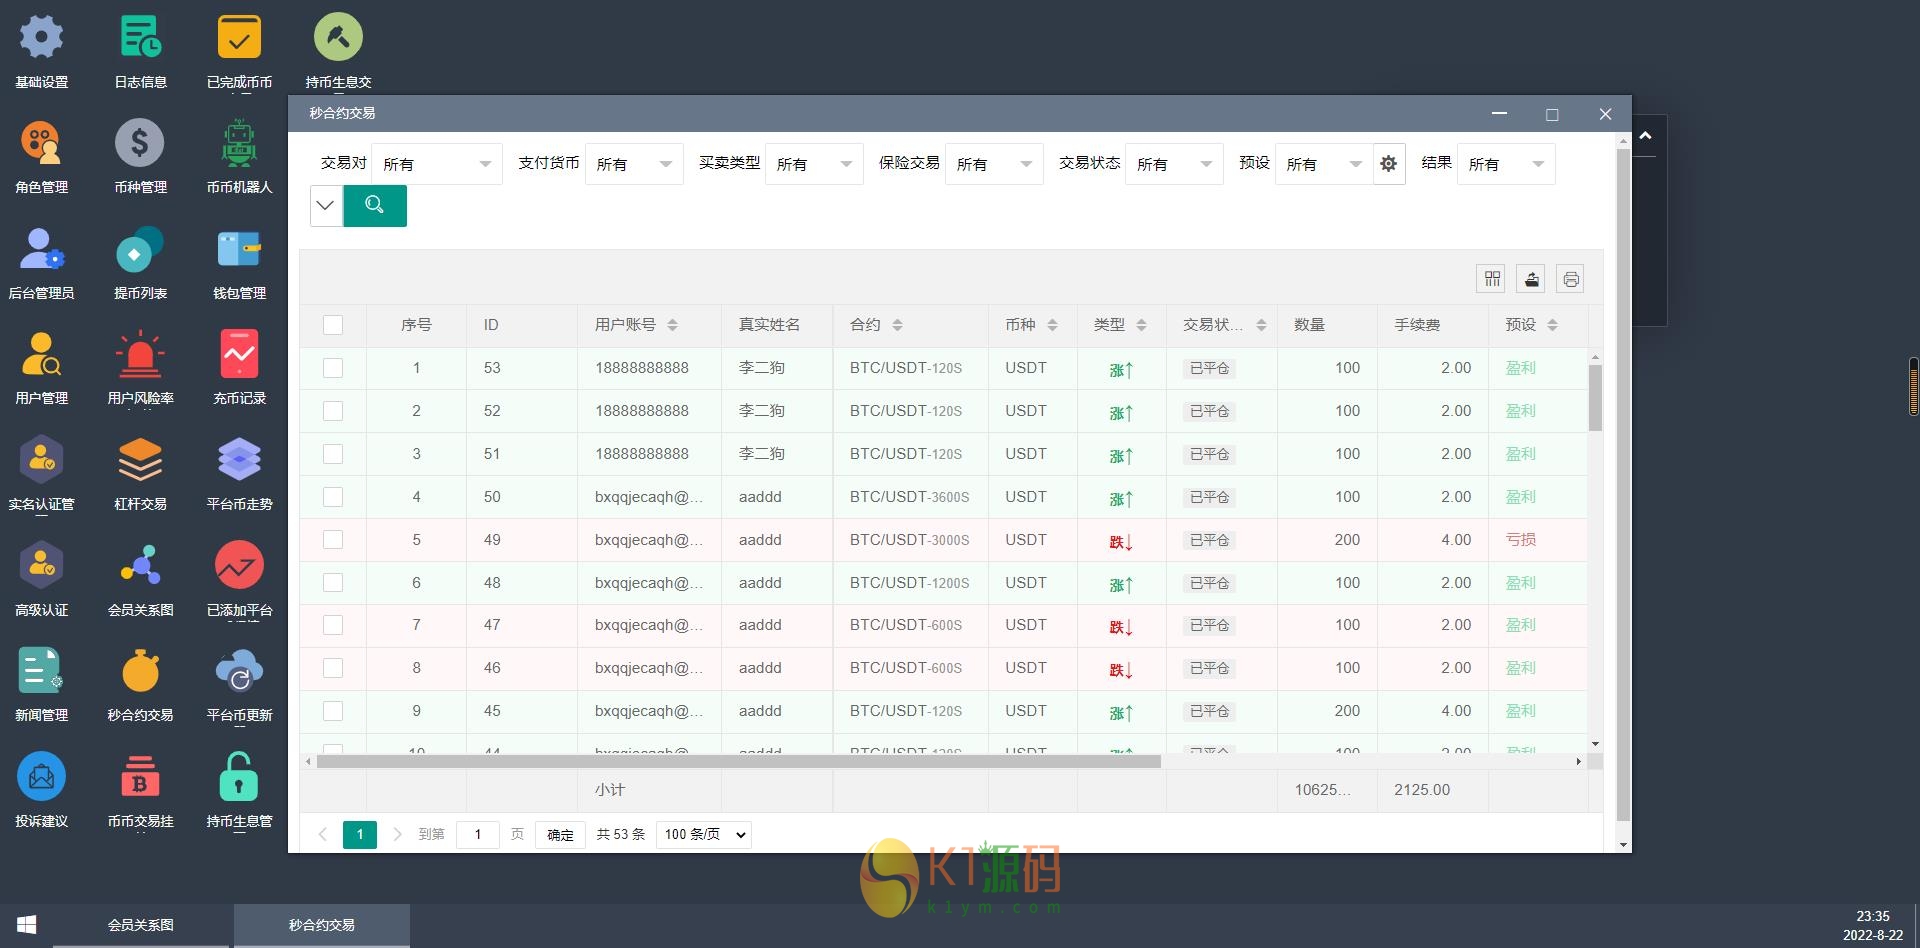Open the 交易状态 filter dropdown

[1174, 164]
